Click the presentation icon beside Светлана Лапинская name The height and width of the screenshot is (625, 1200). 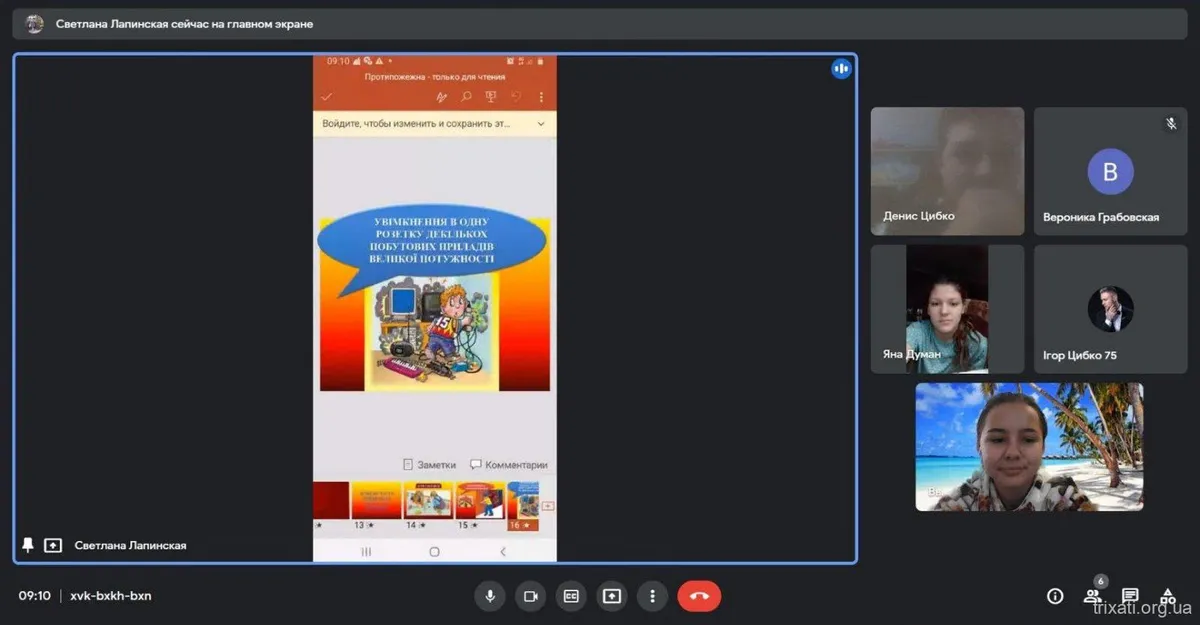pyautogui.click(x=54, y=545)
